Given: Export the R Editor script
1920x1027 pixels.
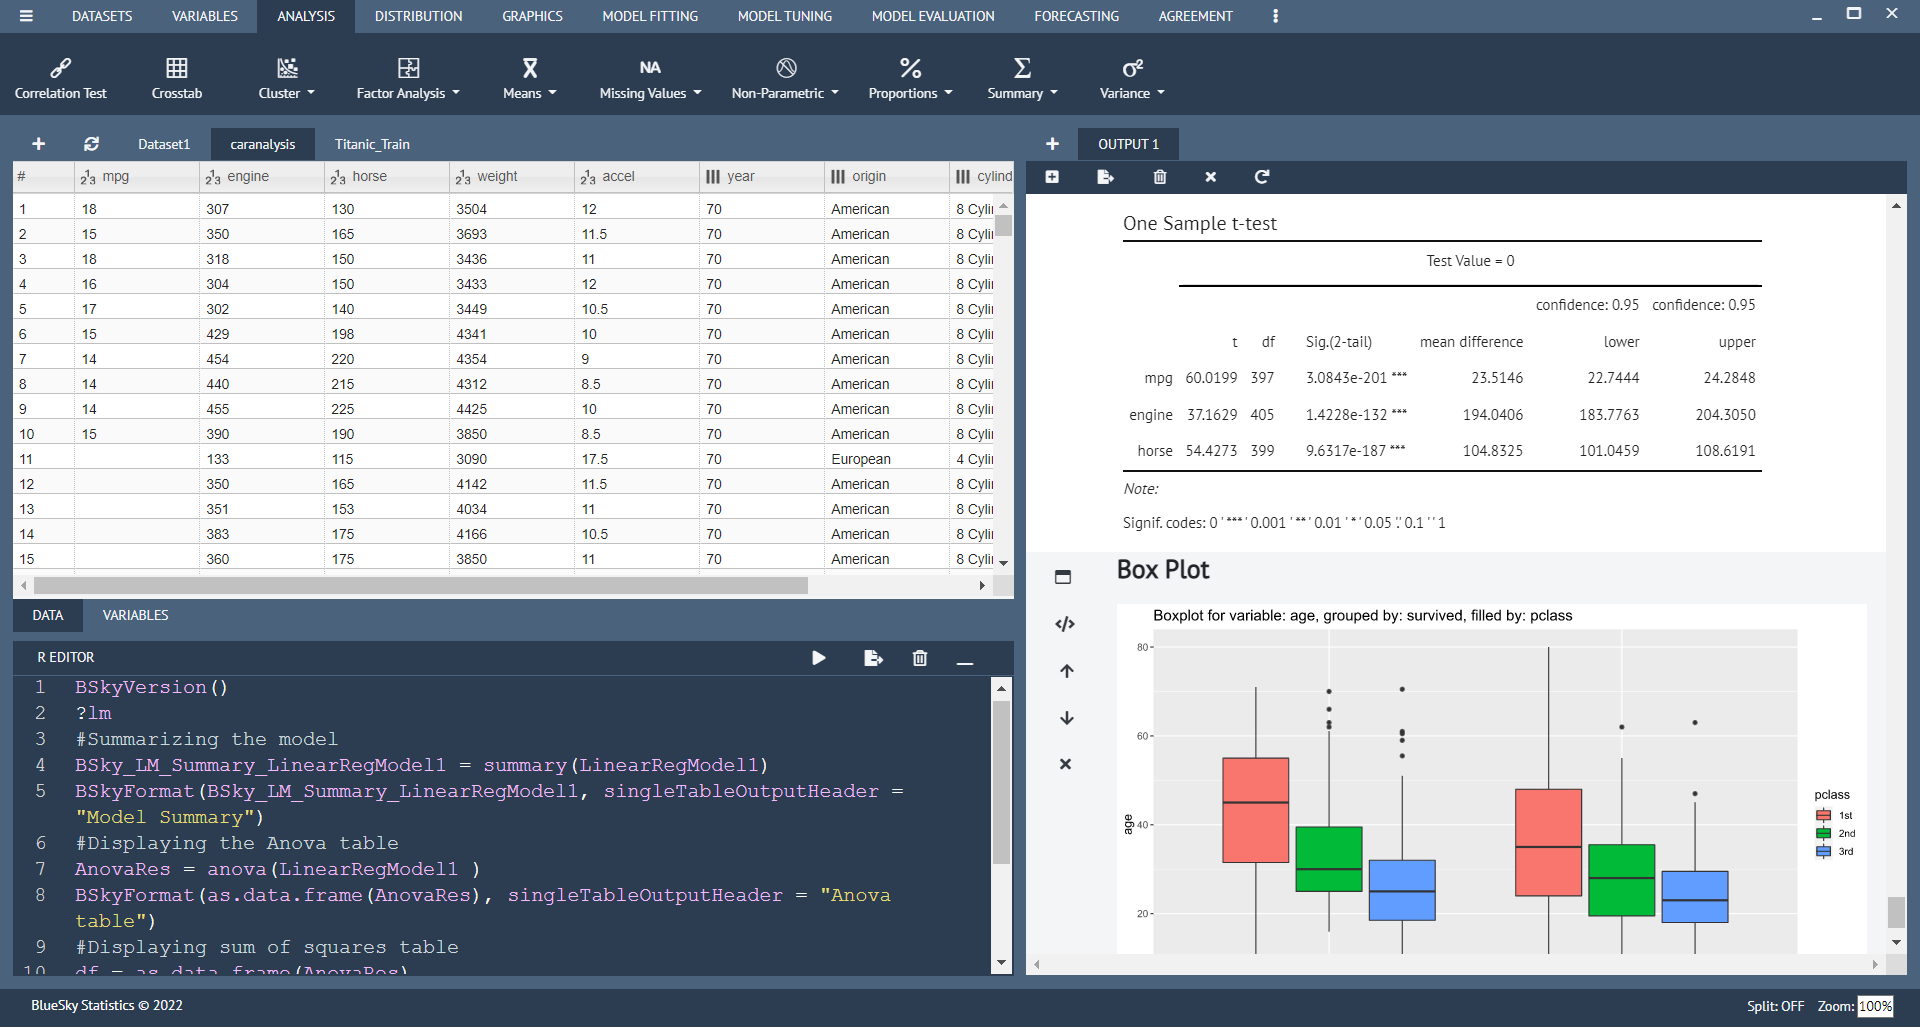Looking at the screenshot, I should tap(873, 658).
